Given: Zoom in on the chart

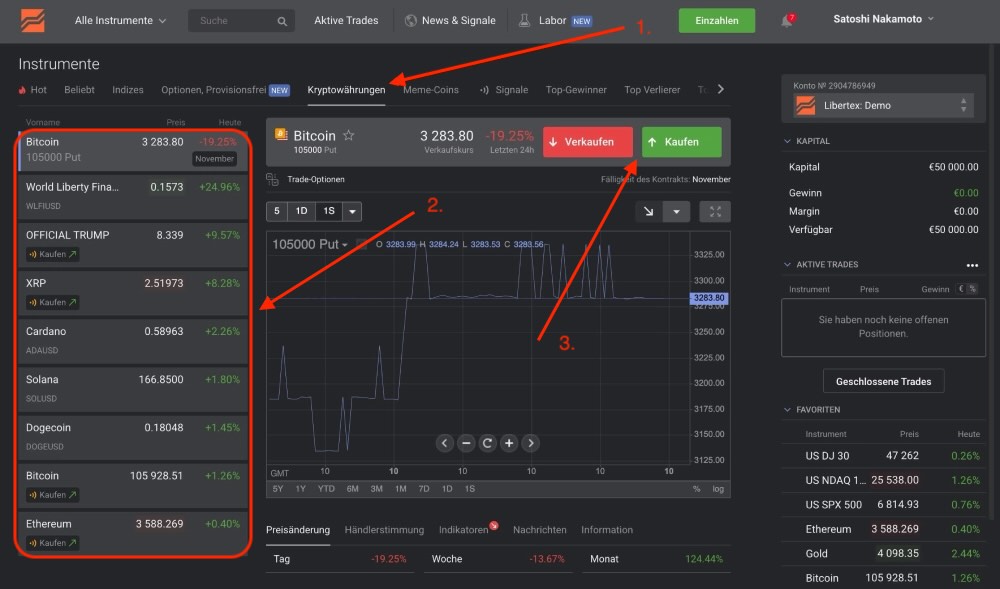Looking at the screenshot, I should tap(509, 443).
